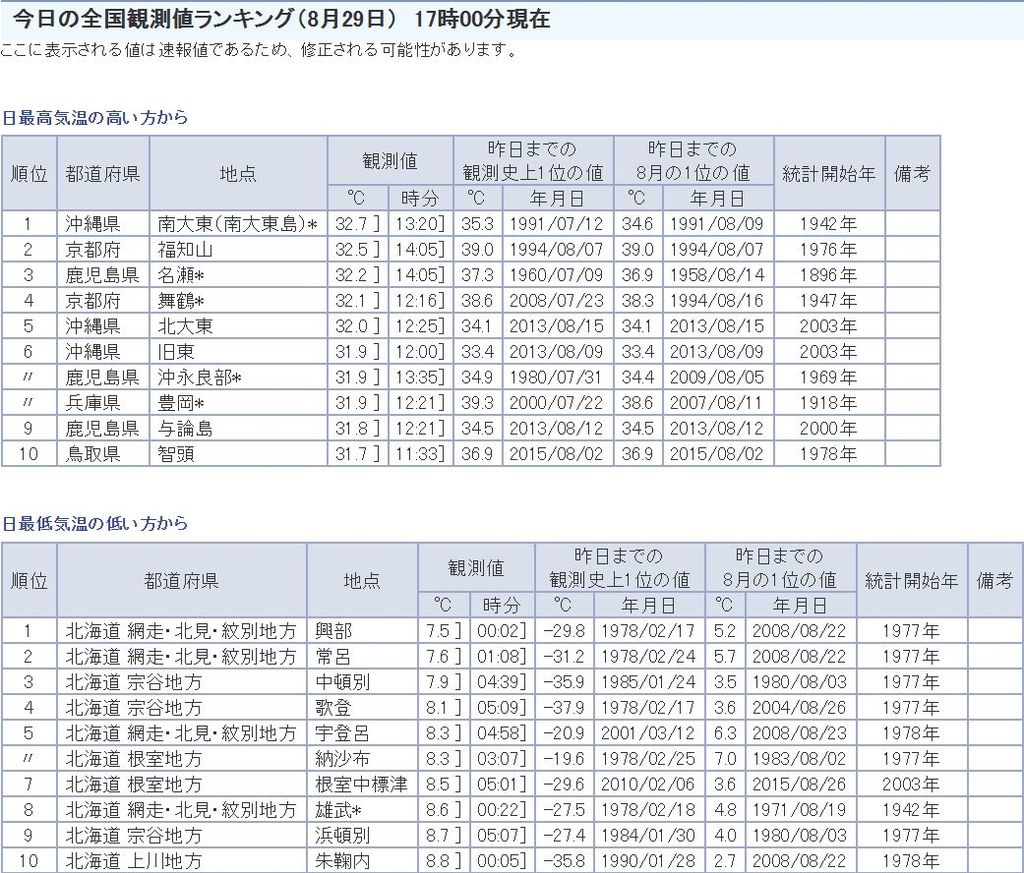The width and height of the screenshot is (1024, 873).
Task: Click the 福知山 station name
Action: tap(185, 249)
